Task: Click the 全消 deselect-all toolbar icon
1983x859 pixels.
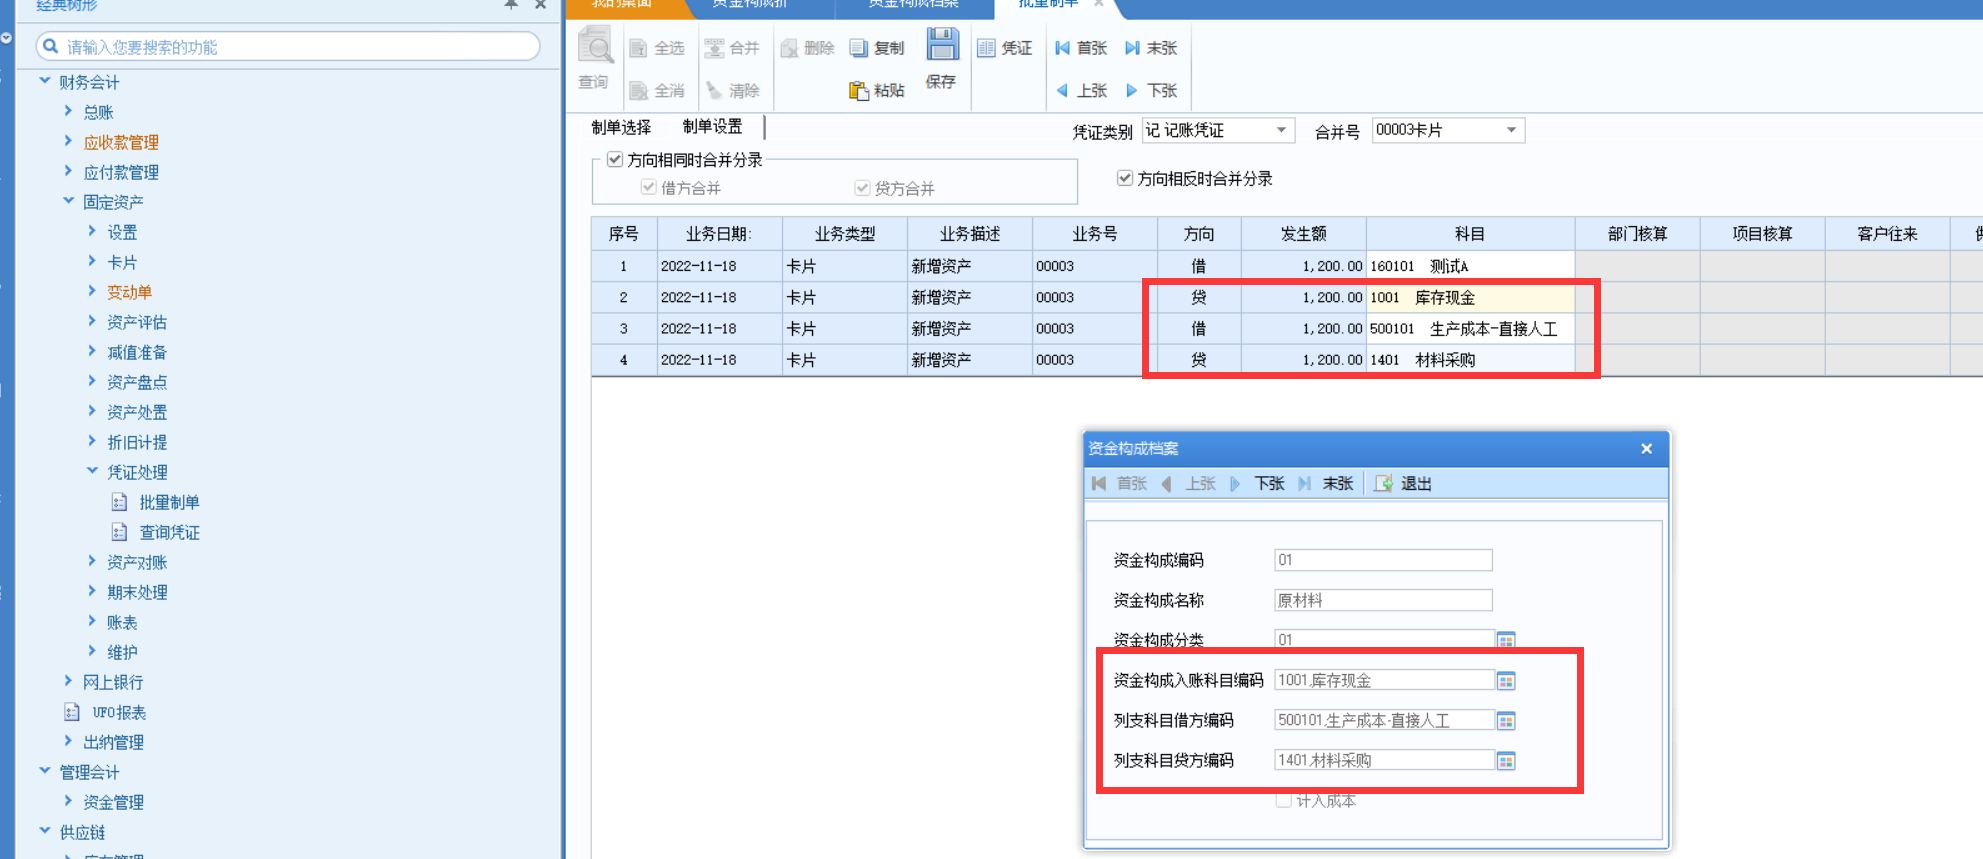Action: [x=638, y=91]
